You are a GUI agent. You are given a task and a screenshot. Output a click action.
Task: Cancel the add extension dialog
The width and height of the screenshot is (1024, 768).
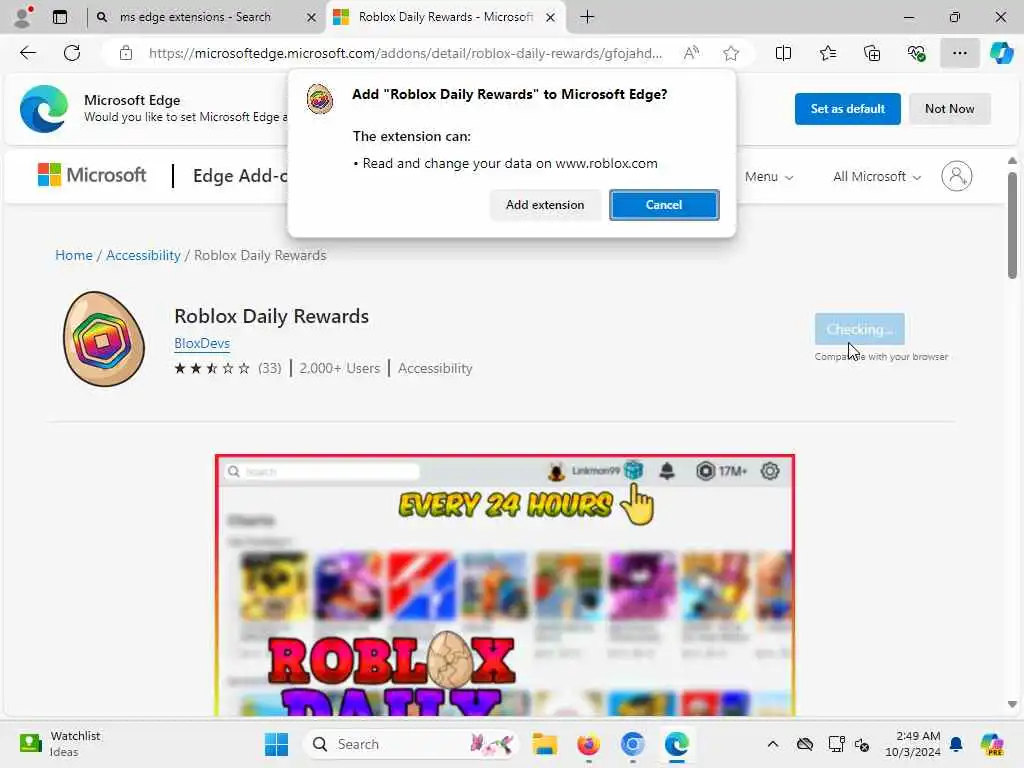[664, 204]
